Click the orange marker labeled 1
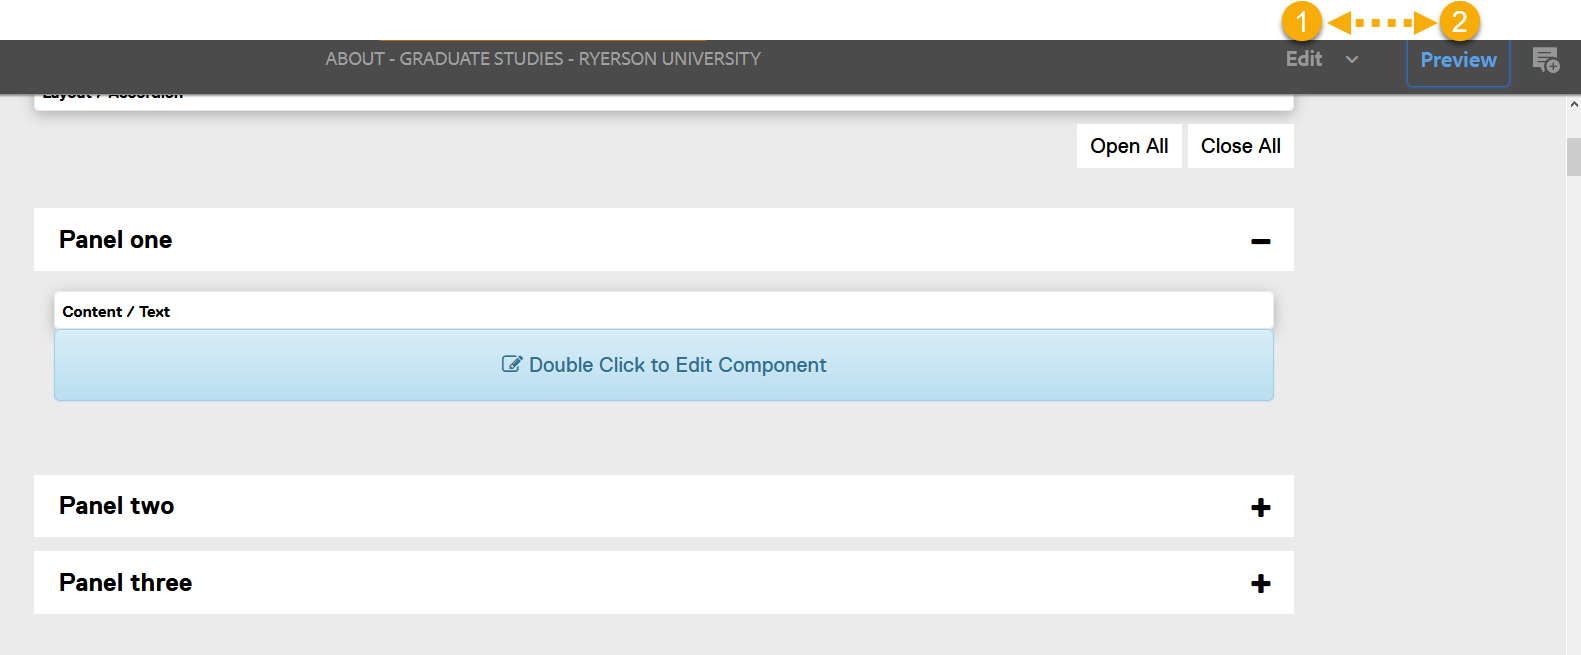 coord(1302,21)
